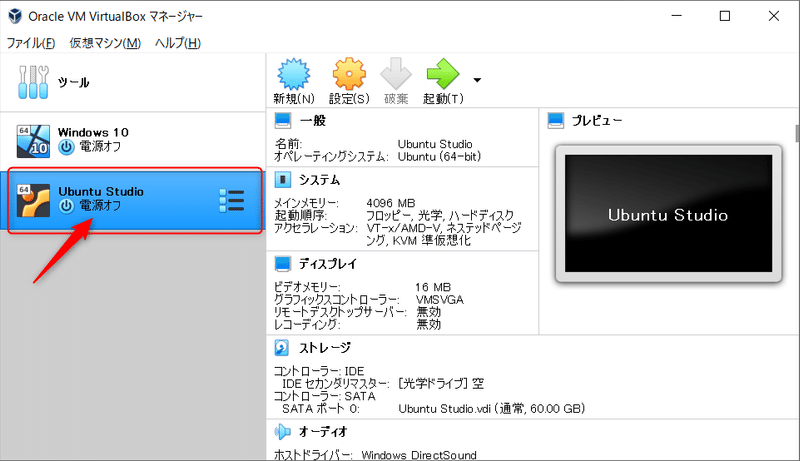Screen dimensions: 800x461
Task: Open the ディスプレイ settings header link
Action: (328, 264)
